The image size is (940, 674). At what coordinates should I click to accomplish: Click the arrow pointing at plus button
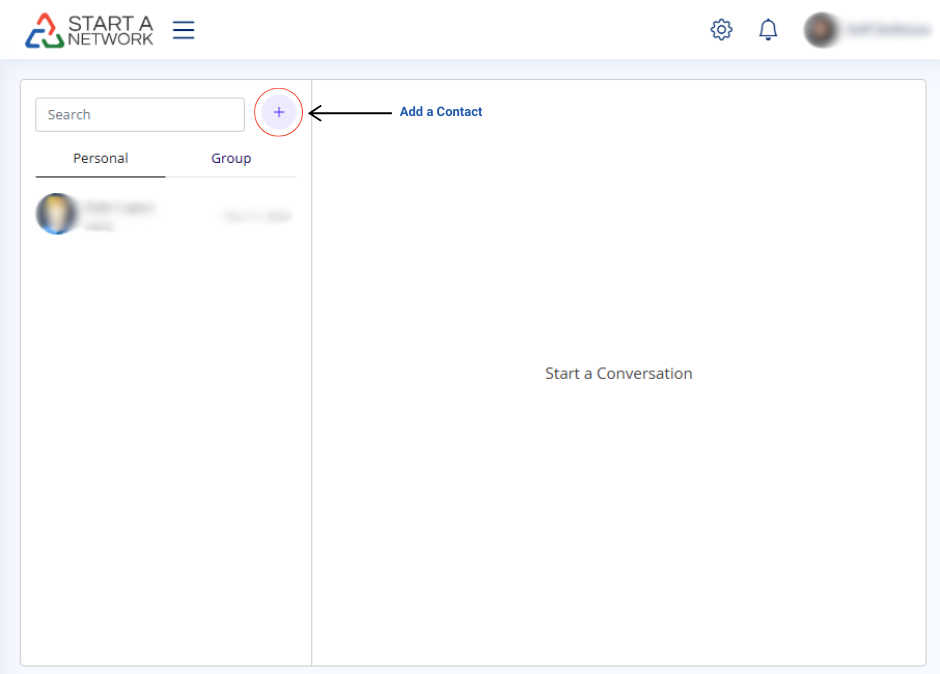[x=350, y=113]
